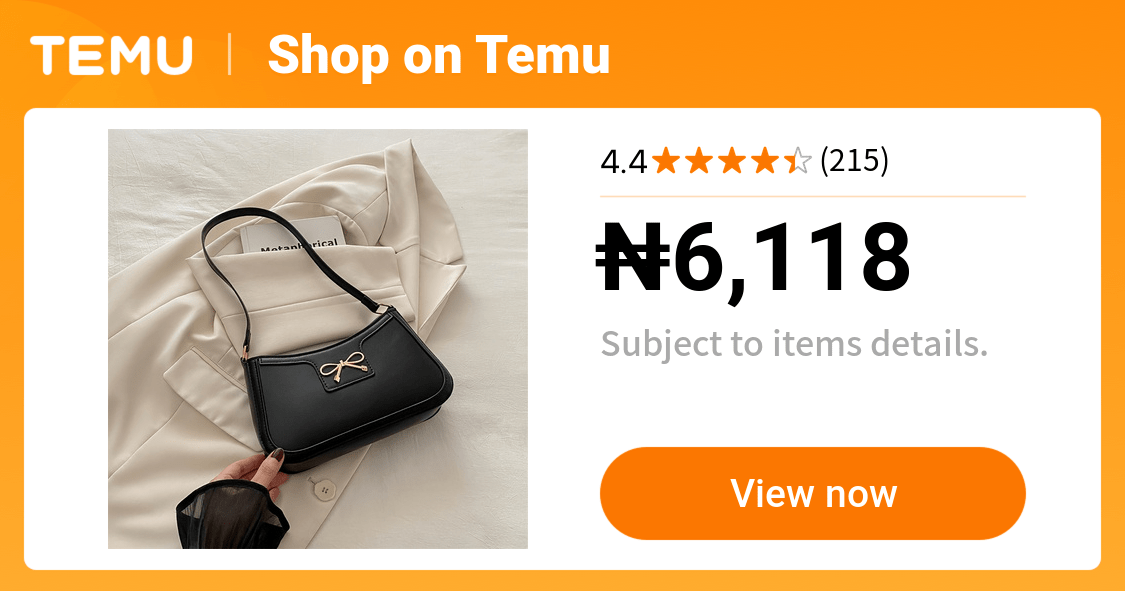1125x591 pixels.
Task: Click the gold bow clasp on bag
Action: [346, 369]
